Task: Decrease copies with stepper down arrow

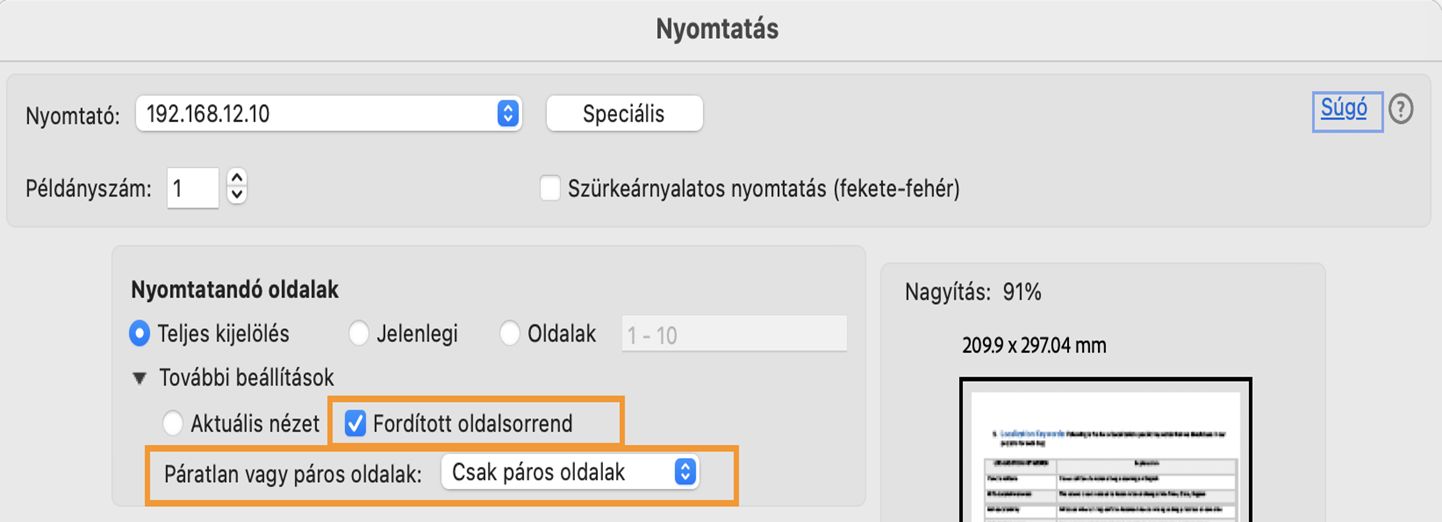Action: tap(237, 195)
